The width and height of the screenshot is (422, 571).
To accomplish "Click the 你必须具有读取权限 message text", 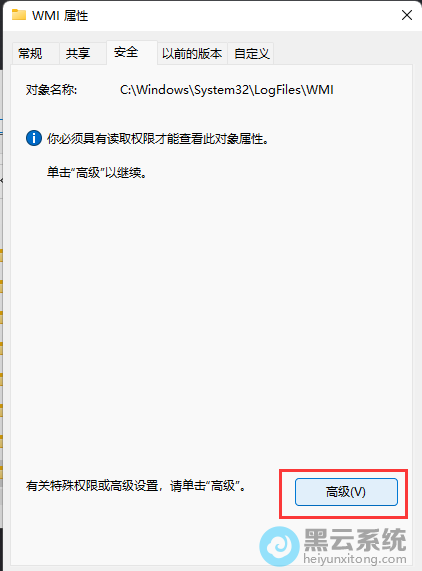I will (x=158, y=139).
